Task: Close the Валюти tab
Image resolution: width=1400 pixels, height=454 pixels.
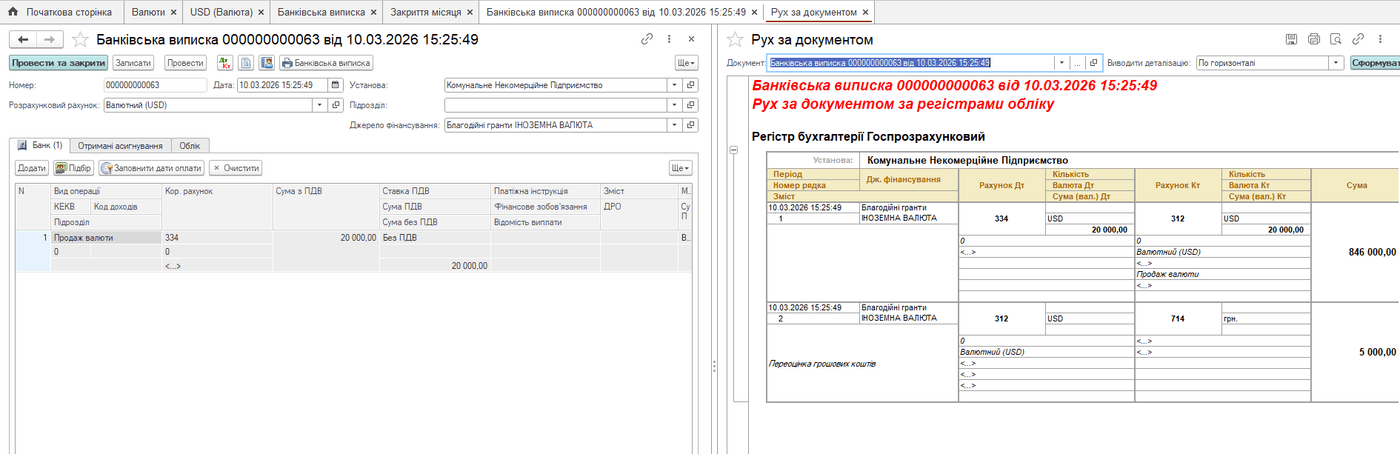Action: [x=172, y=12]
